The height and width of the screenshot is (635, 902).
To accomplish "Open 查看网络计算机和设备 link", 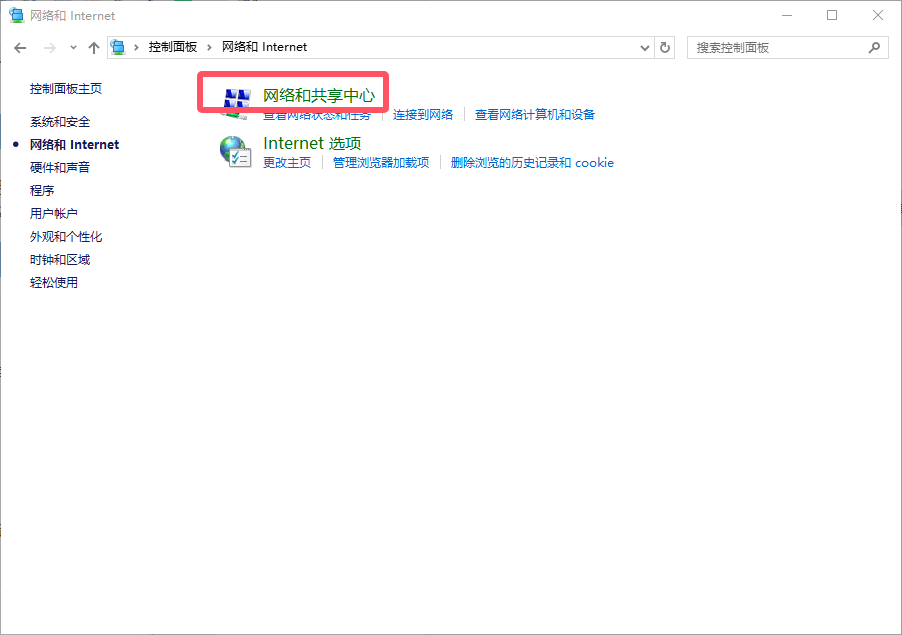I will (x=535, y=115).
